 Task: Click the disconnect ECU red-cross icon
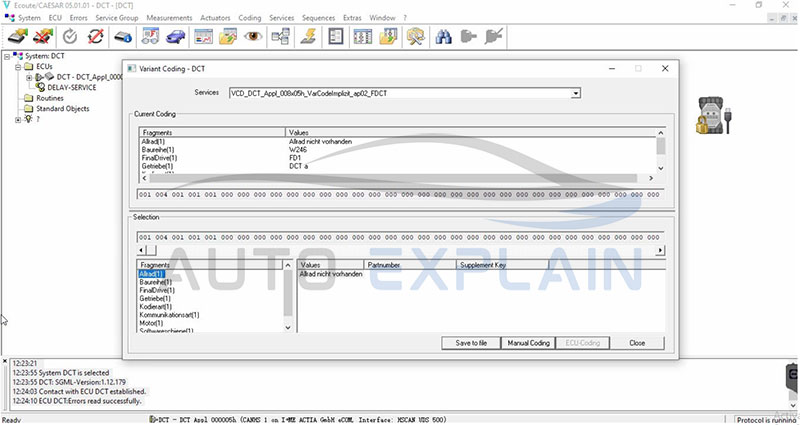43,37
